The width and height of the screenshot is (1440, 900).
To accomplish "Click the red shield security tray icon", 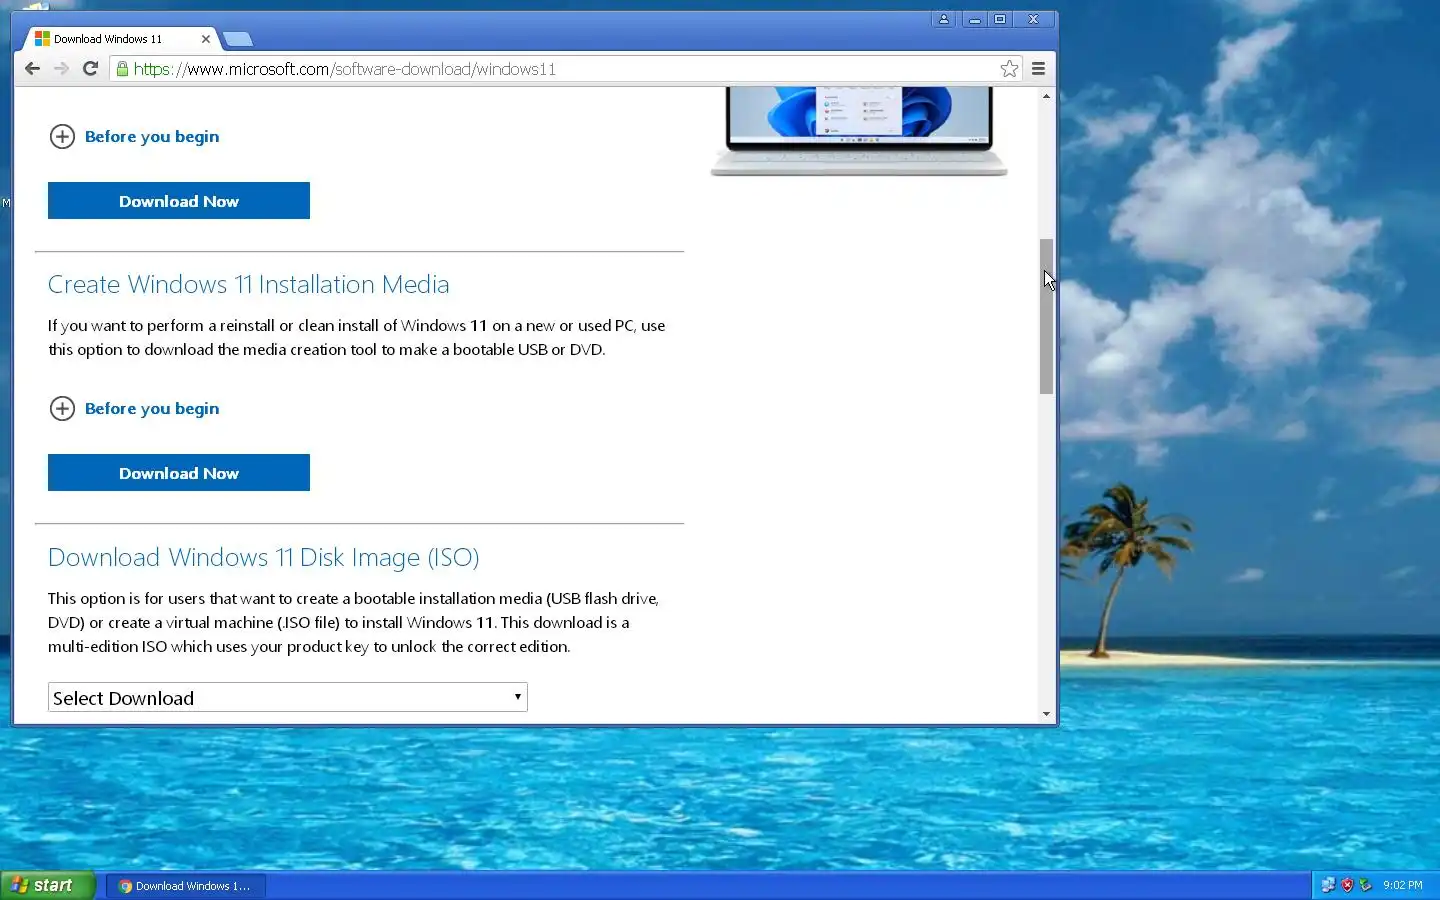I will point(1347,885).
